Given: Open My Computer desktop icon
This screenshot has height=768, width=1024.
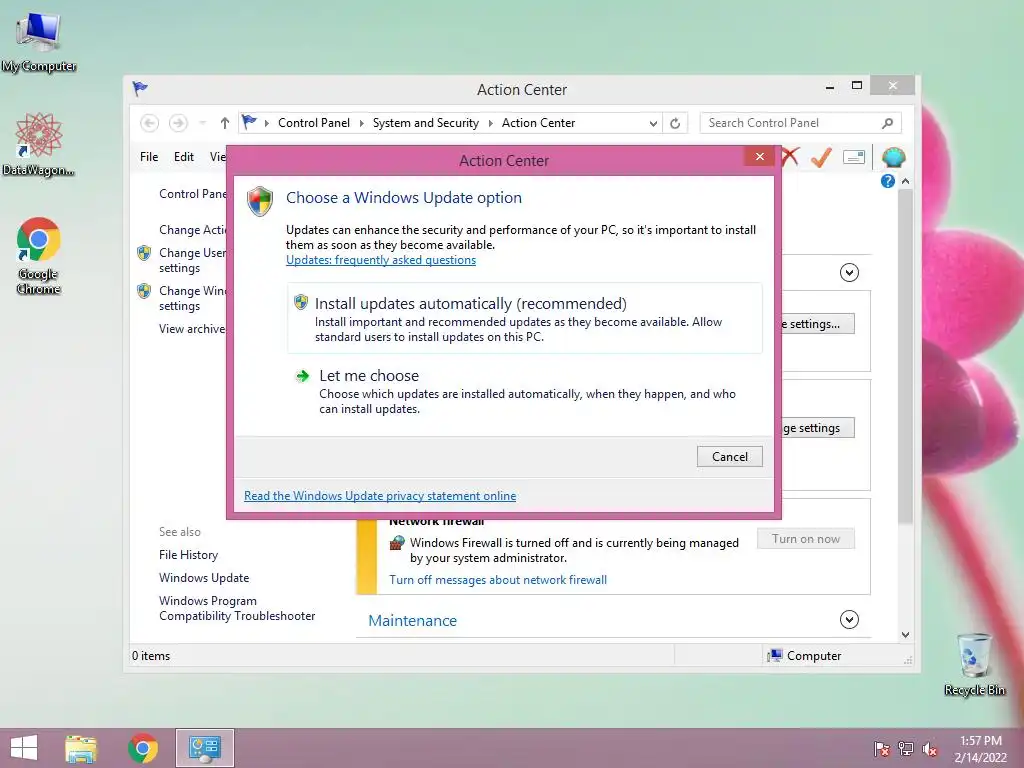Looking at the screenshot, I should point(39,42).
